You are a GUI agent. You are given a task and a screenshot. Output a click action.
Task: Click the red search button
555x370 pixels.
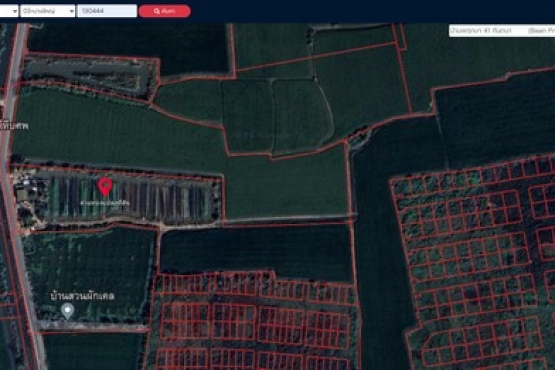coord(165,11)
